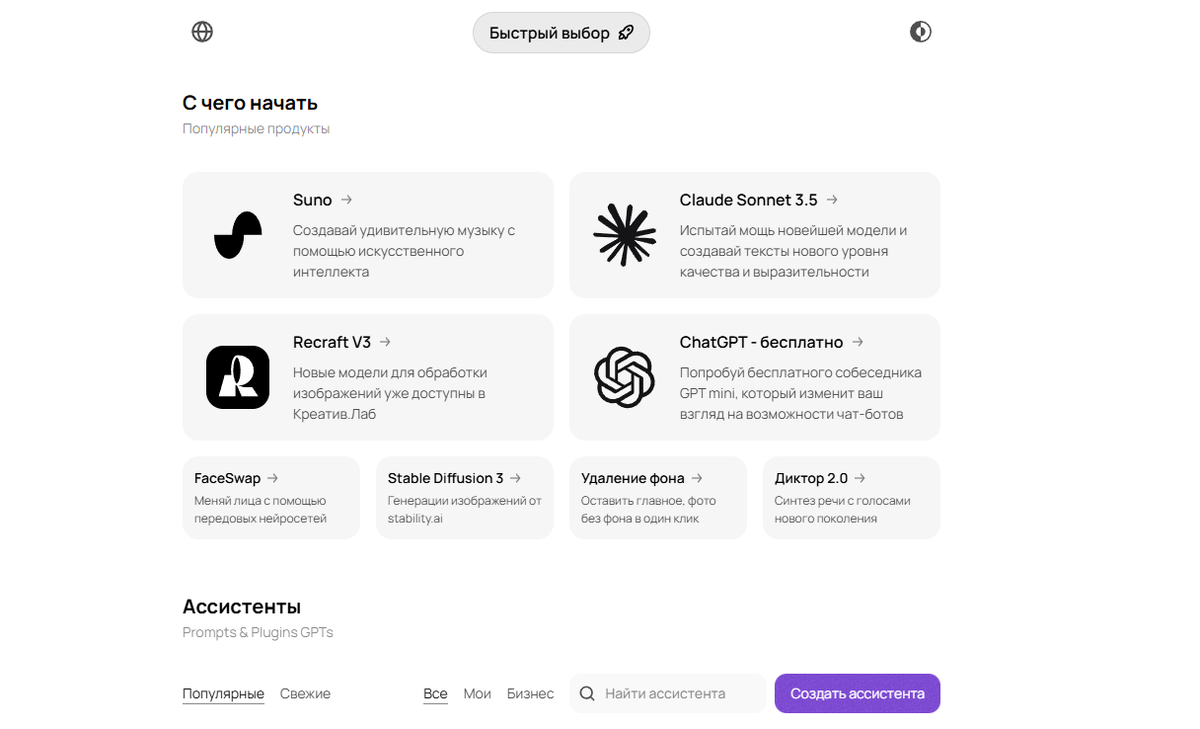Viewport: 1200px width, 729px height.
Task: Open the Stable Diffusion 3 card
Action: tap(464, 498)
